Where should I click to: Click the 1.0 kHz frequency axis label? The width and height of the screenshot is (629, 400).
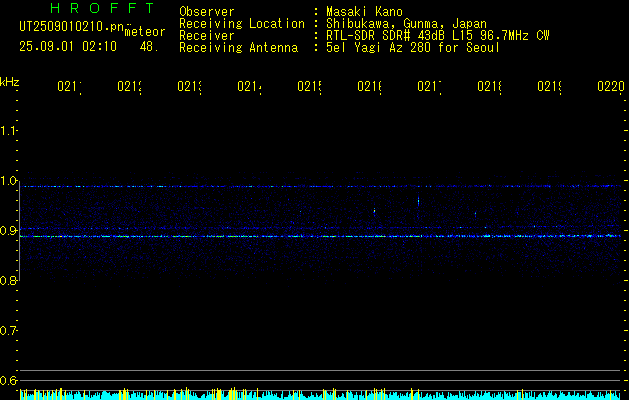[x=8, y=181]
